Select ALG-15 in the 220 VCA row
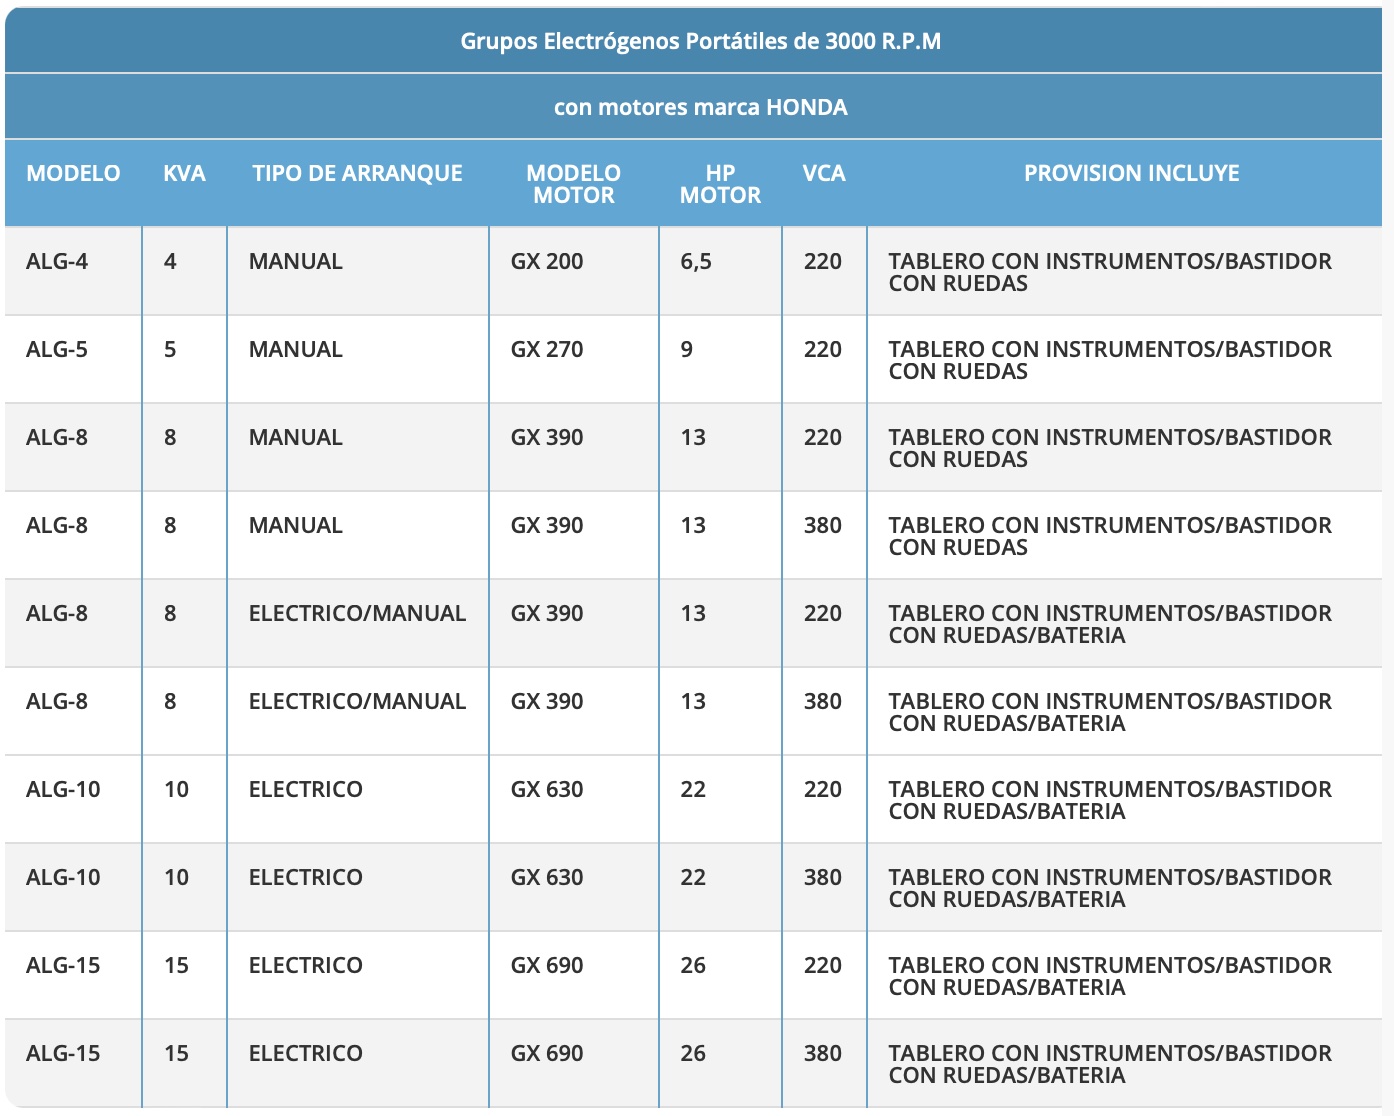The width and height of the screenshot is (1394, 1116). (x=63, y=965)
